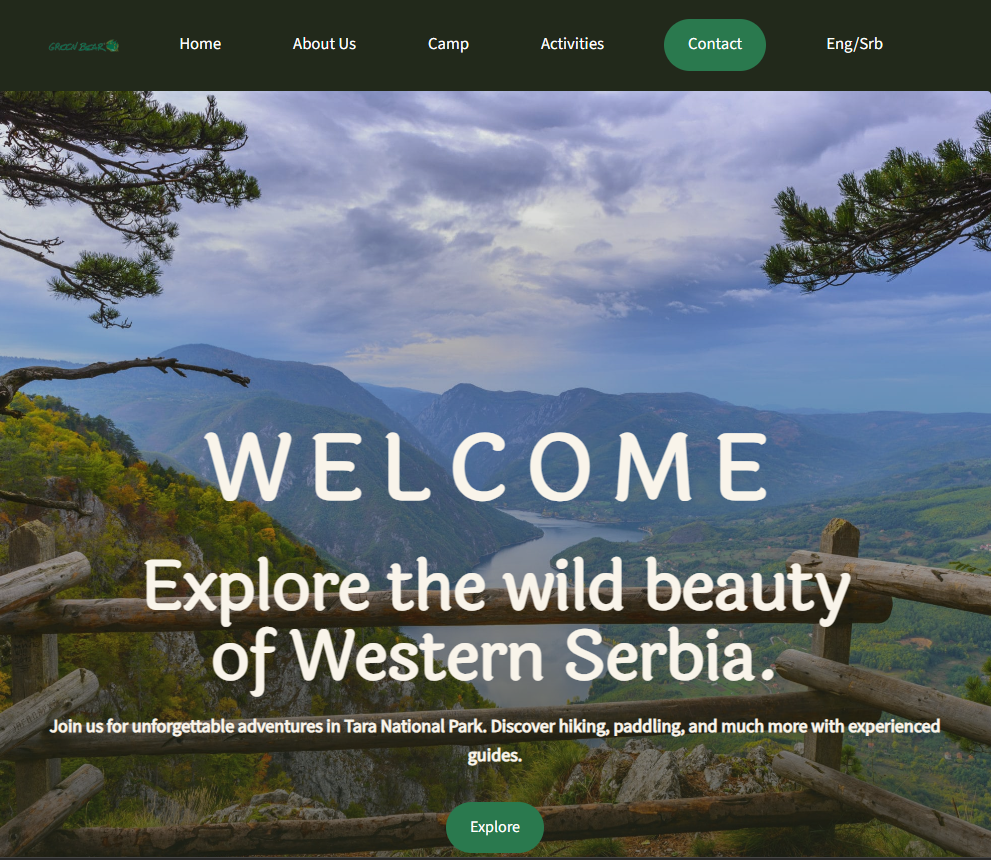Screen dimensions: 991x860
Task: Switch language with the Eng/Srb toggle
Action: pos(854,44)
